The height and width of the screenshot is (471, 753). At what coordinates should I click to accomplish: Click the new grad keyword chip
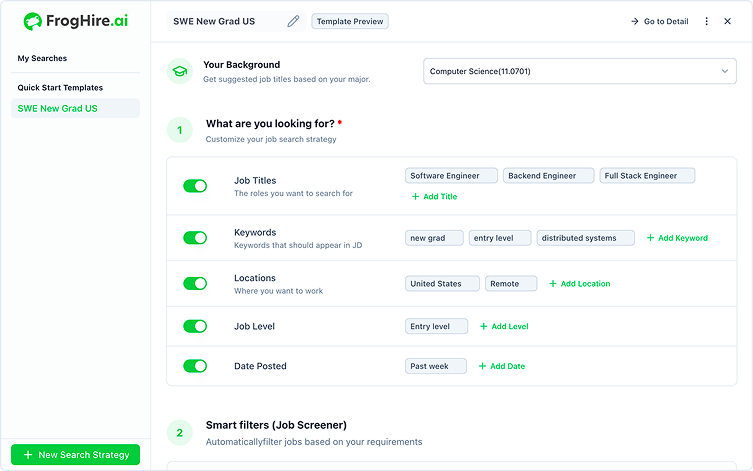434,238
